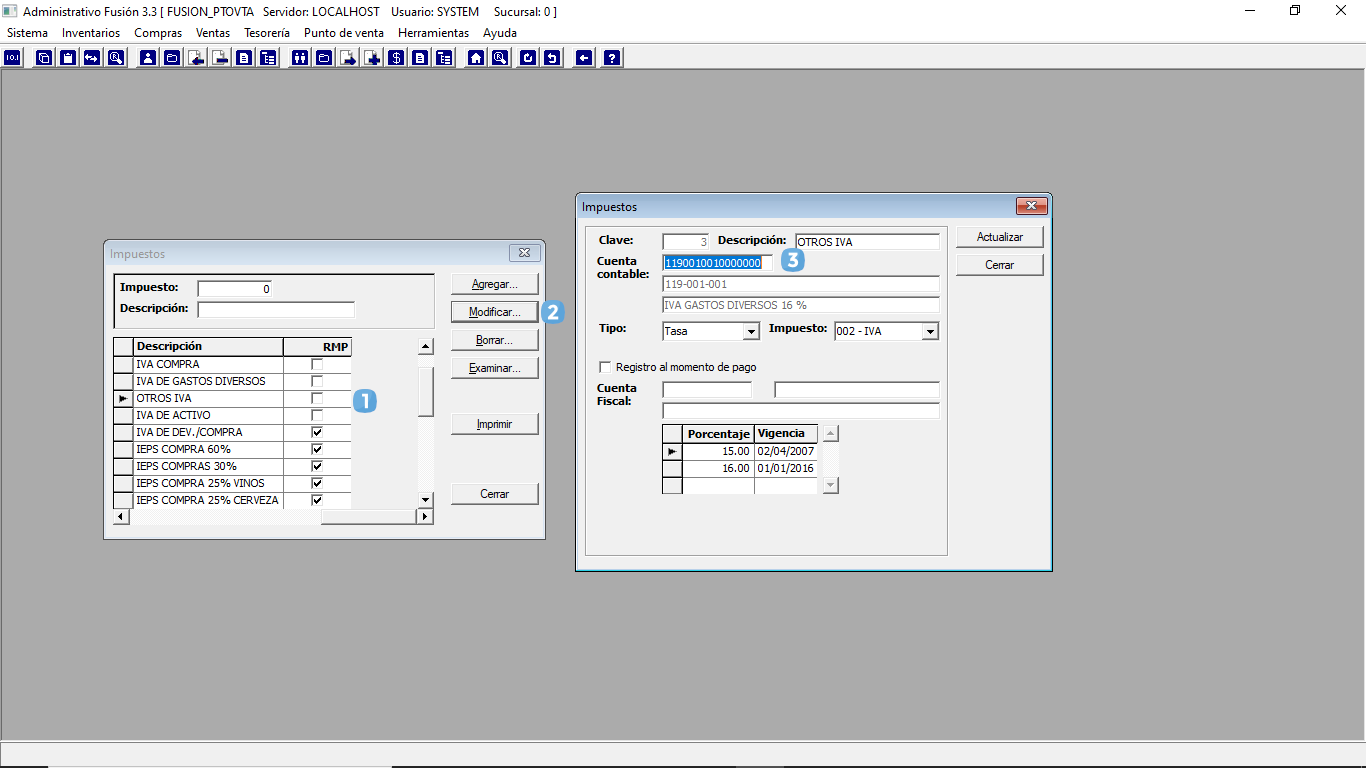Click the two people toolbar icon
Viewport: 1366px width, 768px height.
point(300,57)
